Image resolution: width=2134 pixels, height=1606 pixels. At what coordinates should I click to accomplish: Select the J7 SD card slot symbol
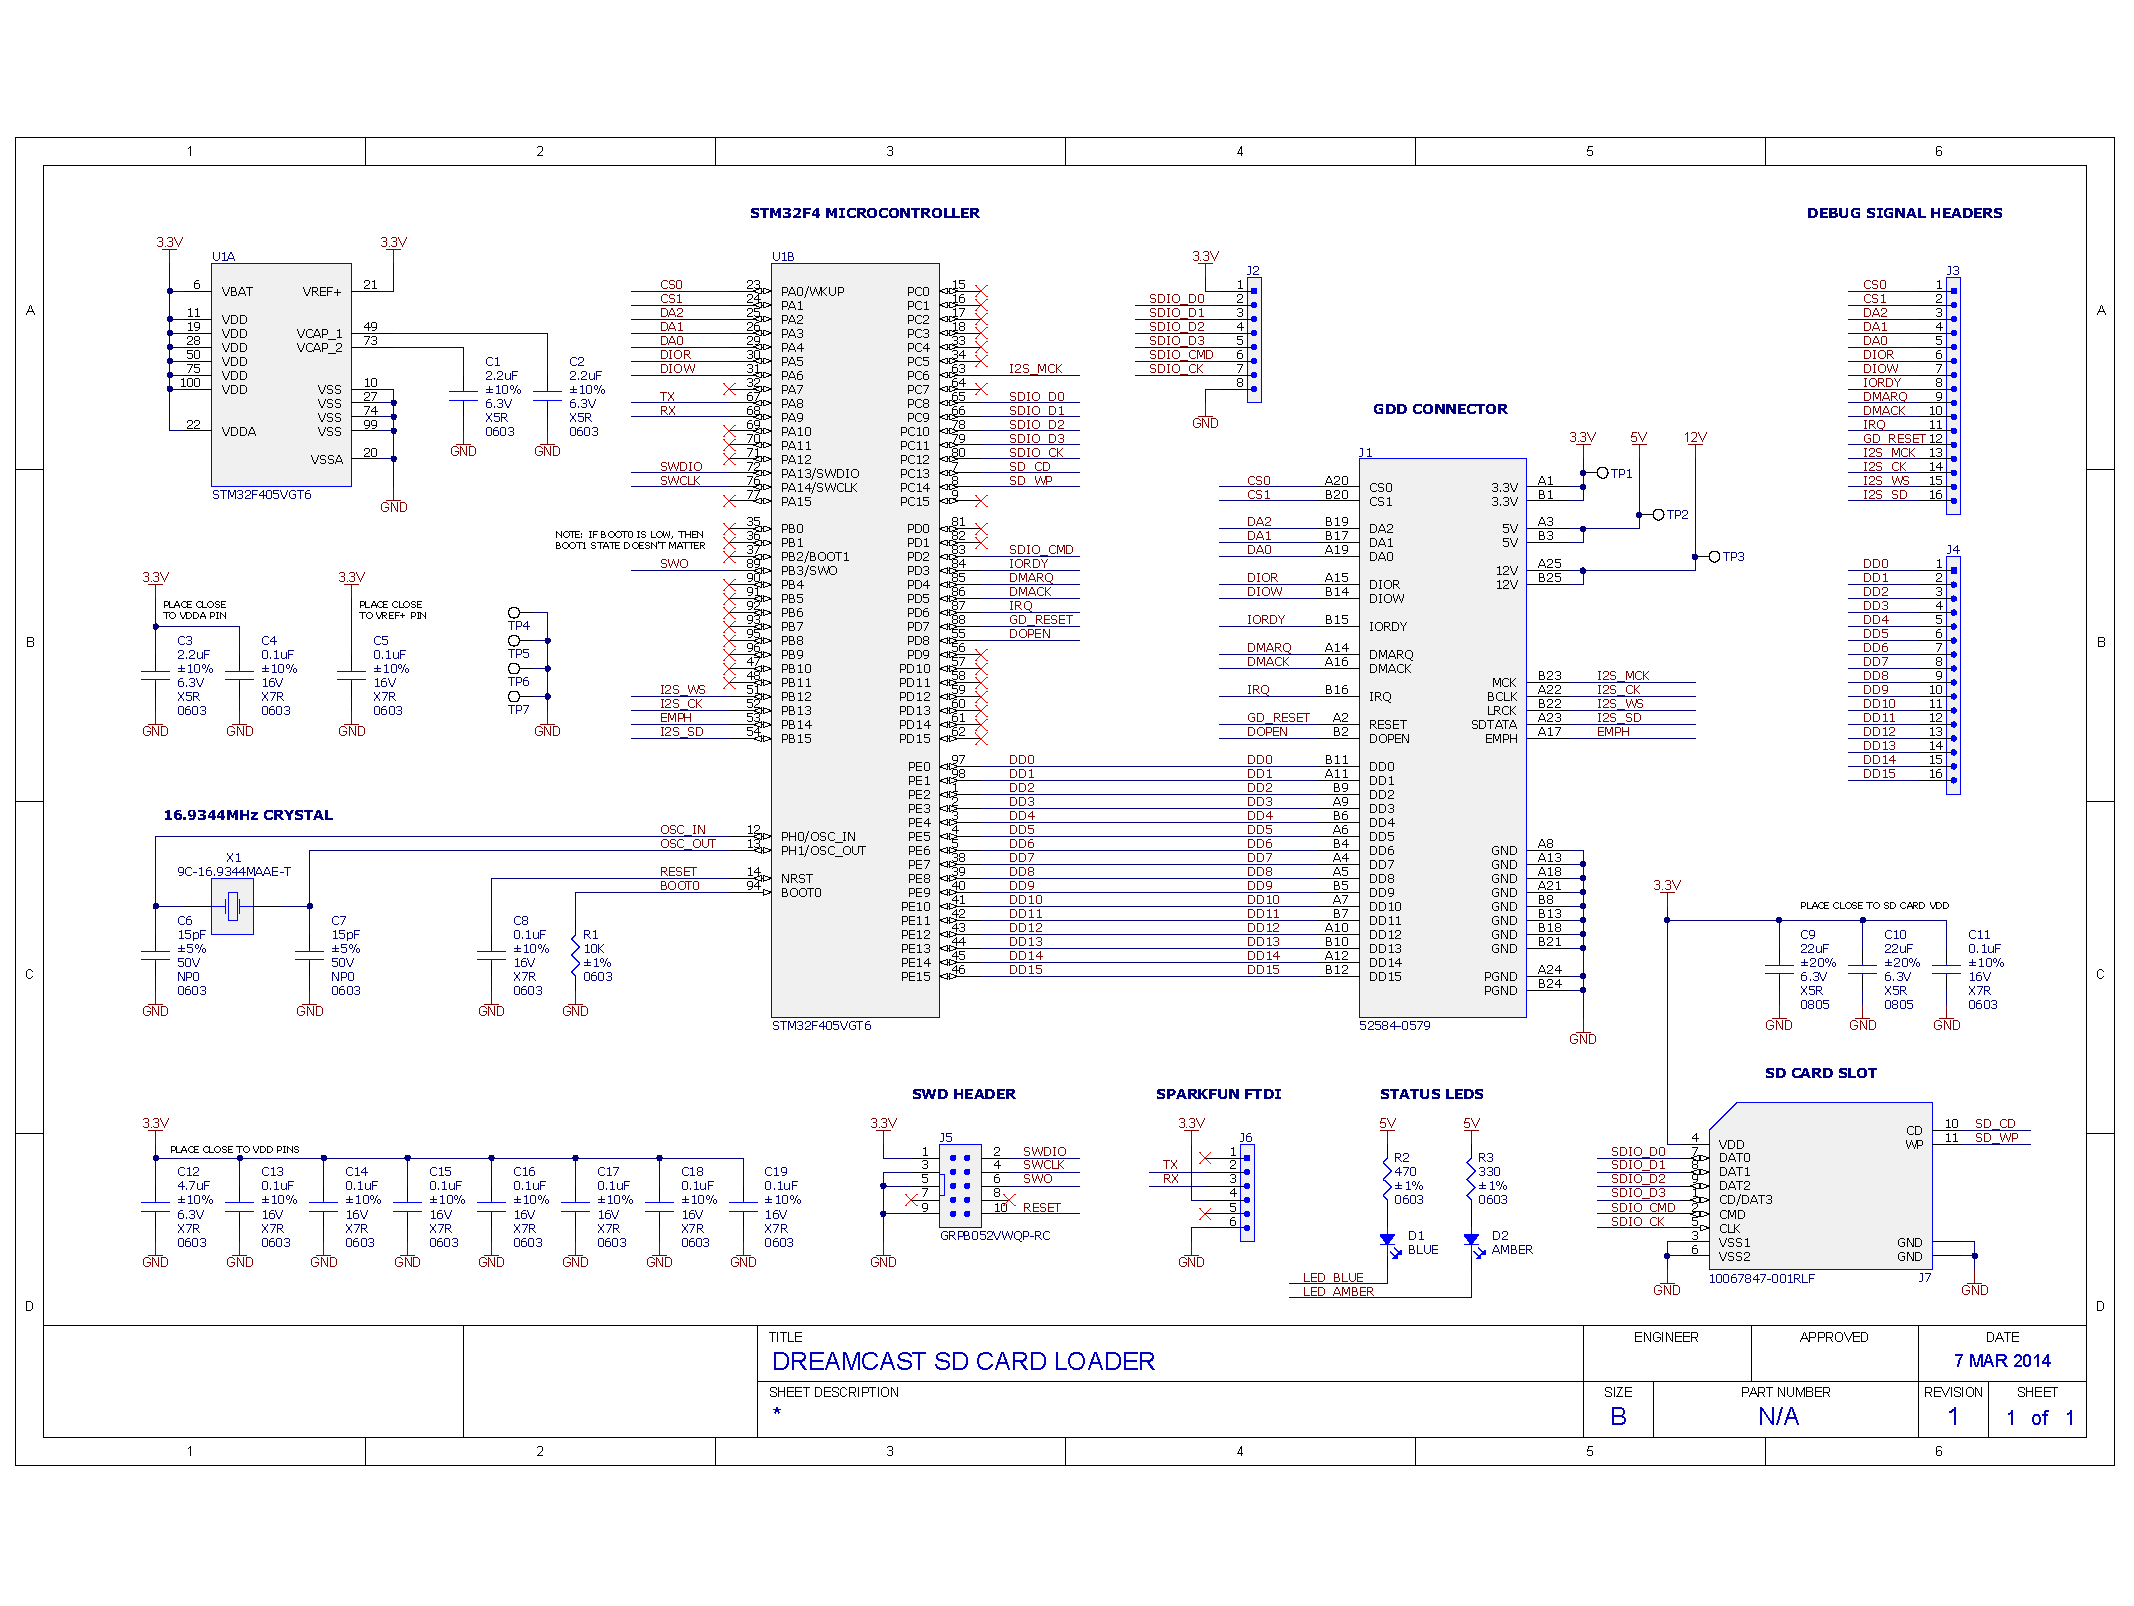coord(1820,1186)
